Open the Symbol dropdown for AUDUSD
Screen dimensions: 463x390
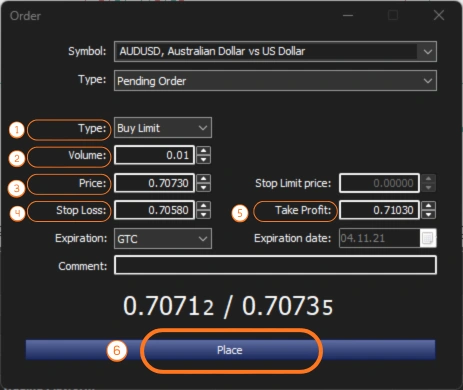point(275,51)
